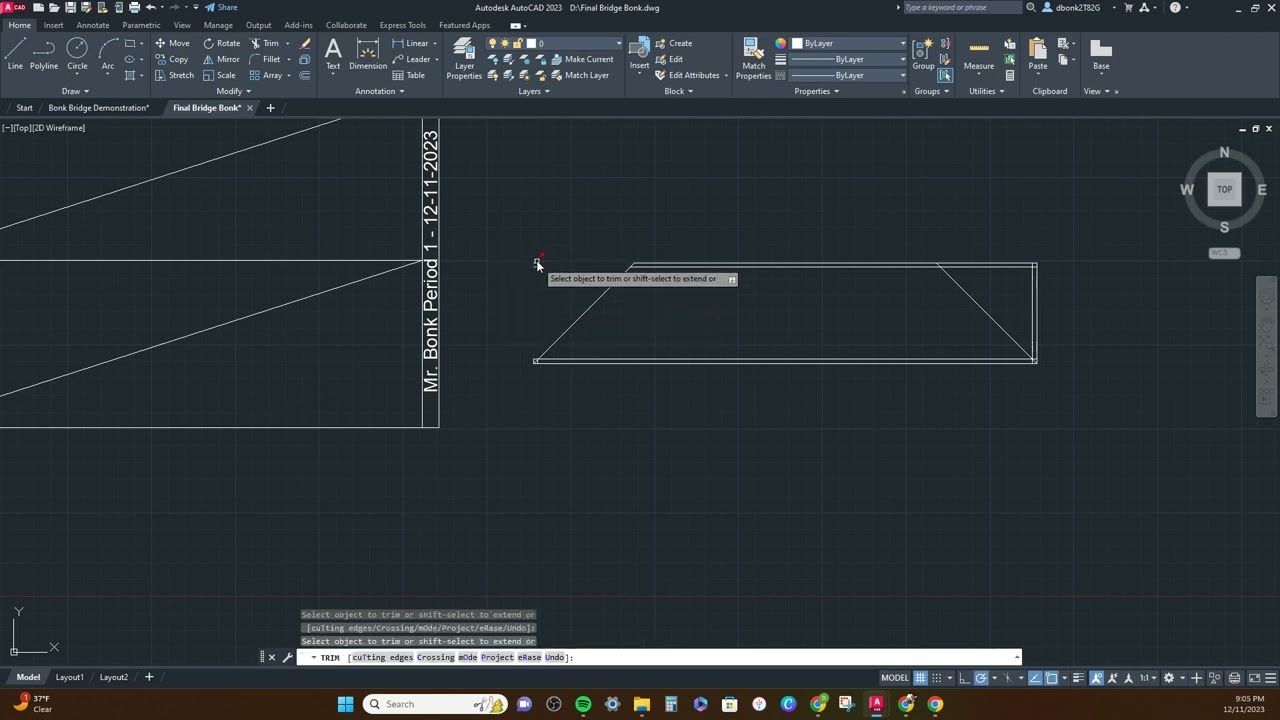
Task: Expand the Draw panel dropdown
Action: click(74, 91)
